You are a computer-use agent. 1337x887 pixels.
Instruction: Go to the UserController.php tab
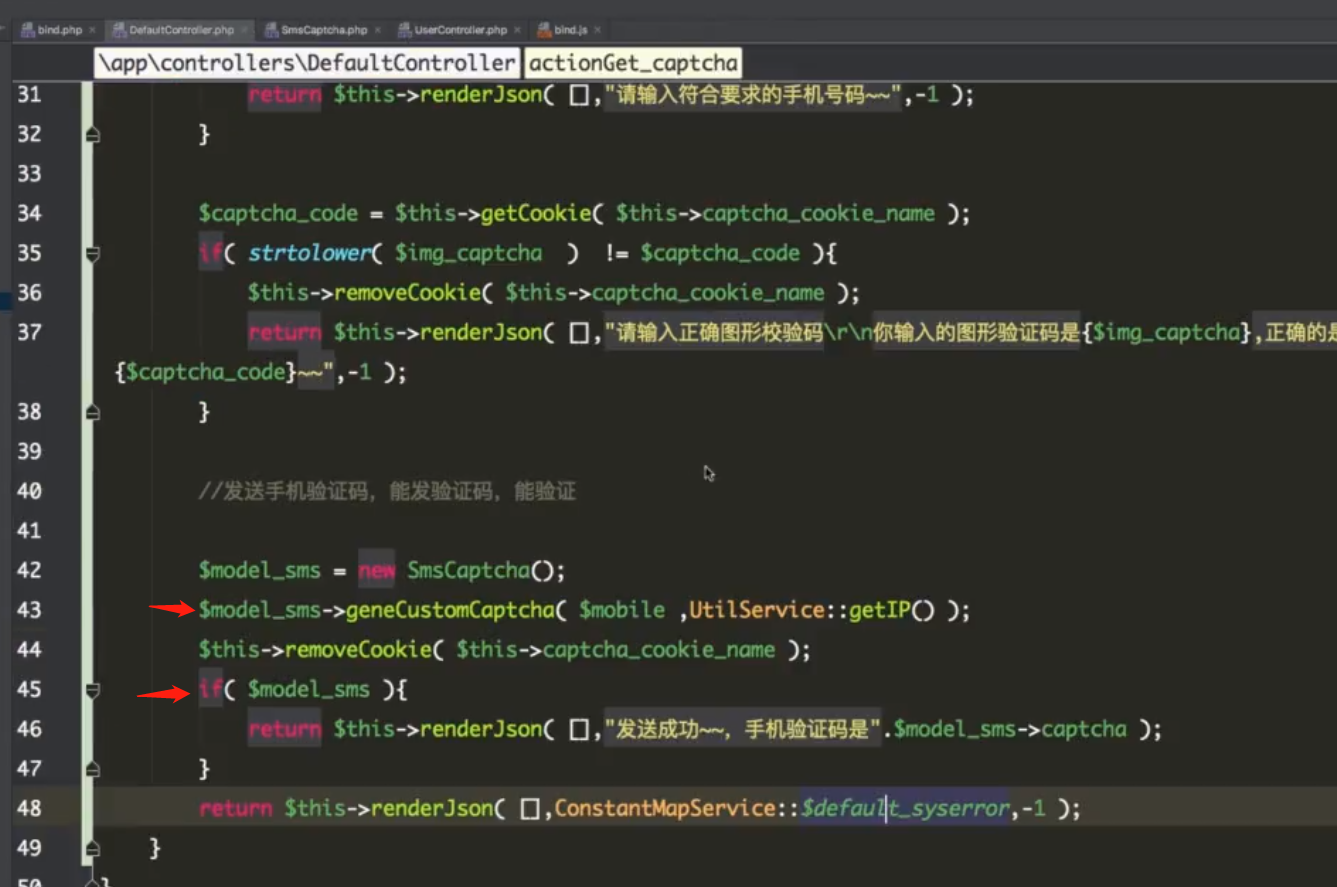pos(460,30)
